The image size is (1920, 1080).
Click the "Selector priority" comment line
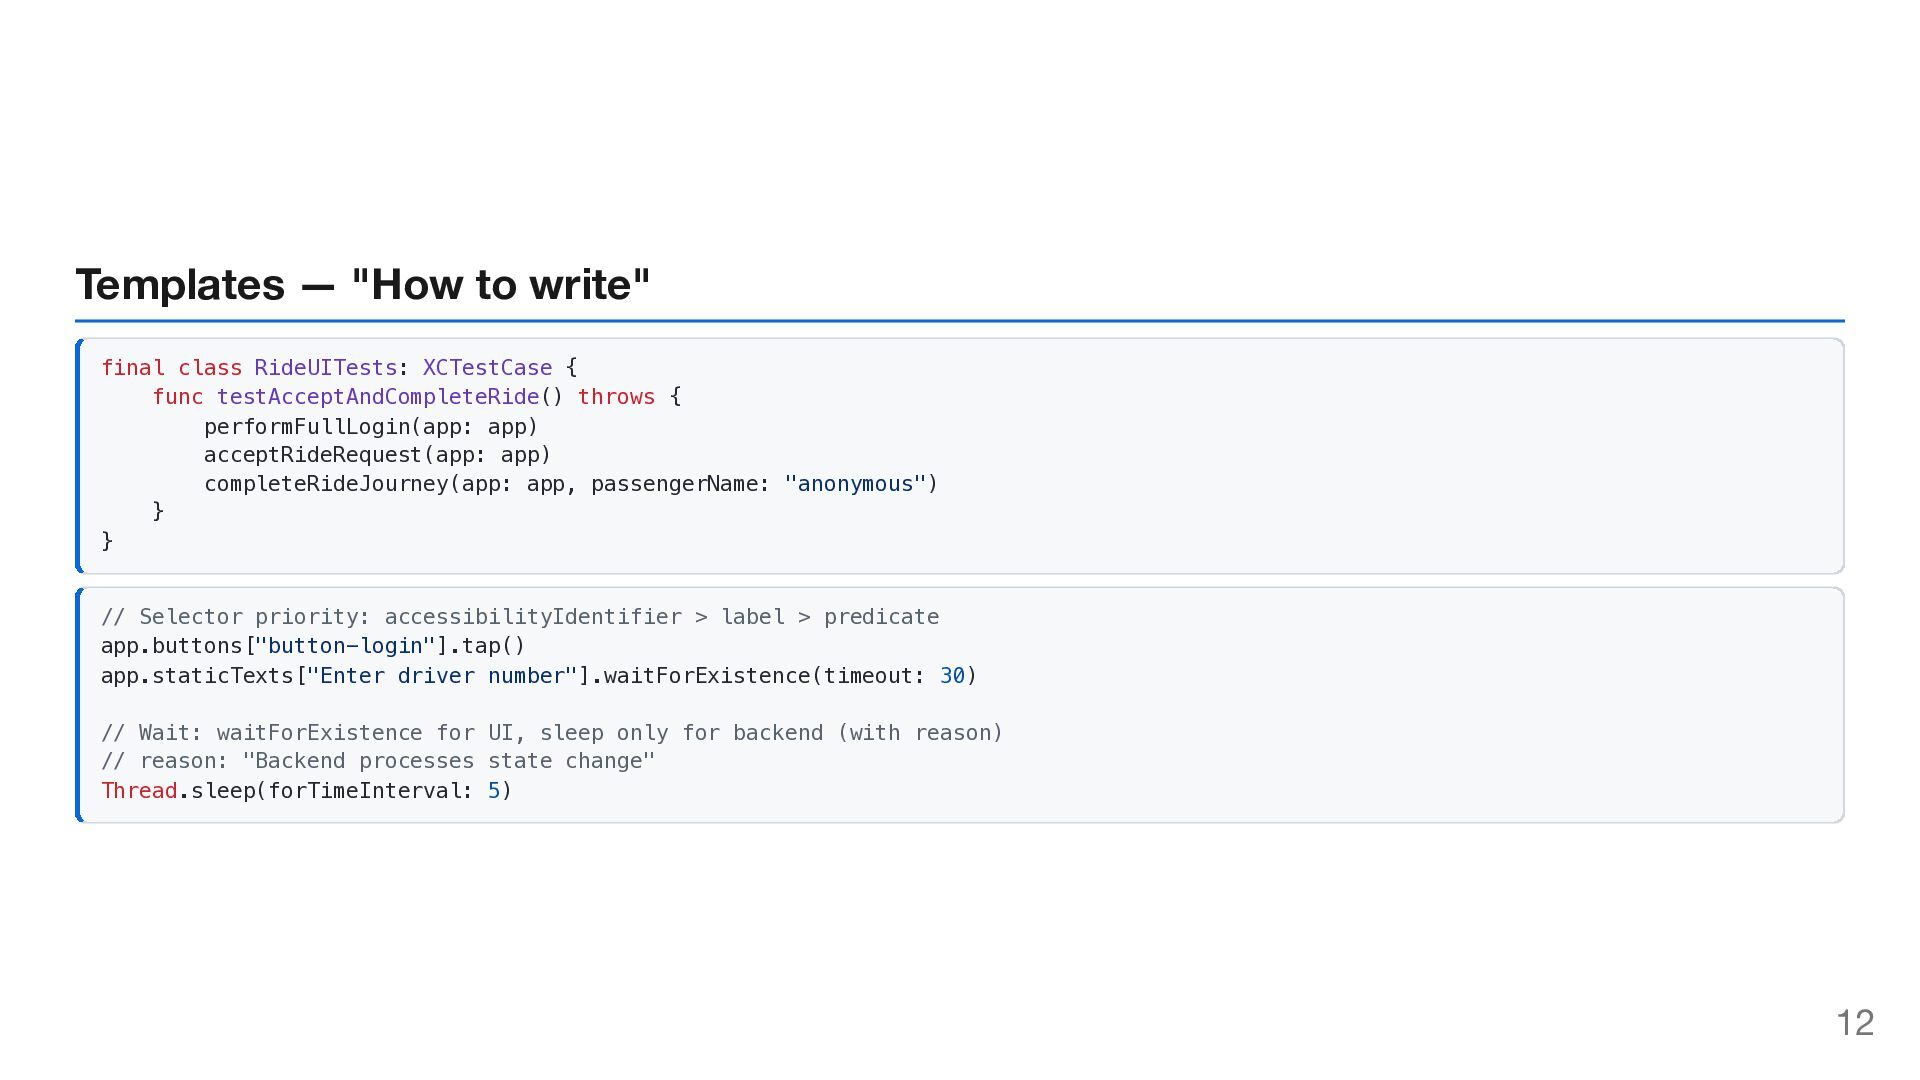pyautogui.click(x=520, y=617)
